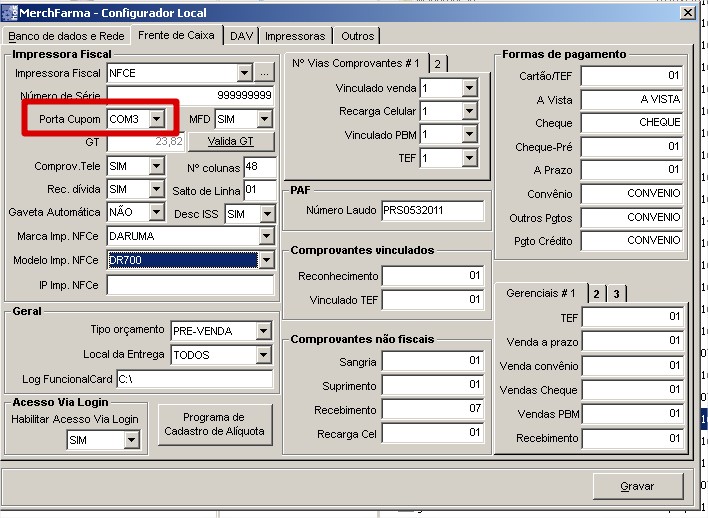This screenshot has width=708, height=518.
Task: Switch to the Banco de dados e Rede tab
Action: click(67, 36)
